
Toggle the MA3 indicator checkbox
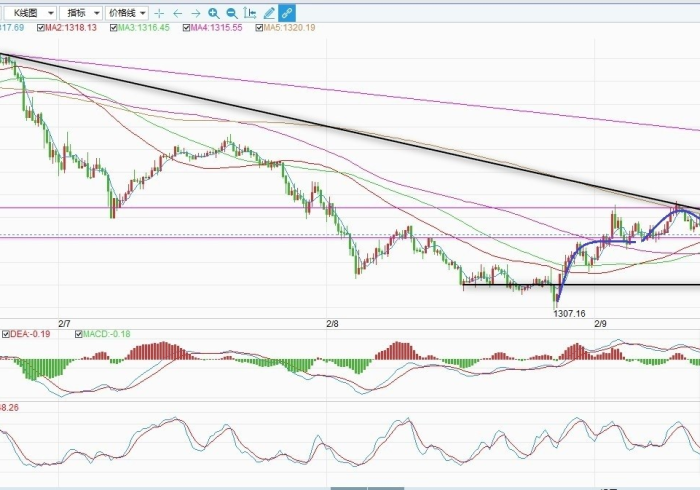110,28
